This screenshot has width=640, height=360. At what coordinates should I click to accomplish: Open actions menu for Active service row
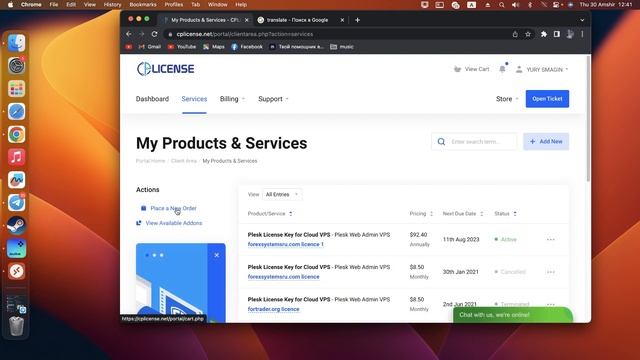click(x=551, y=240)
